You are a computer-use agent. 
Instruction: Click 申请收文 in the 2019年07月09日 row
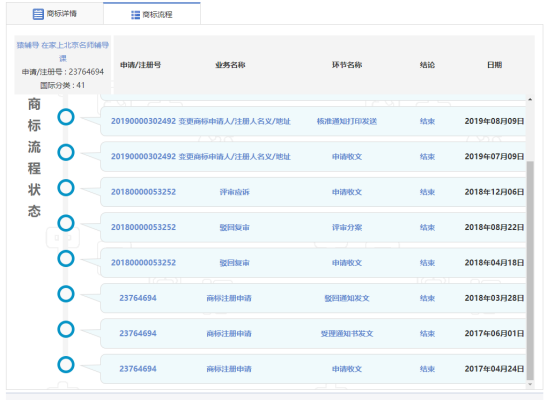click(347, 157)
